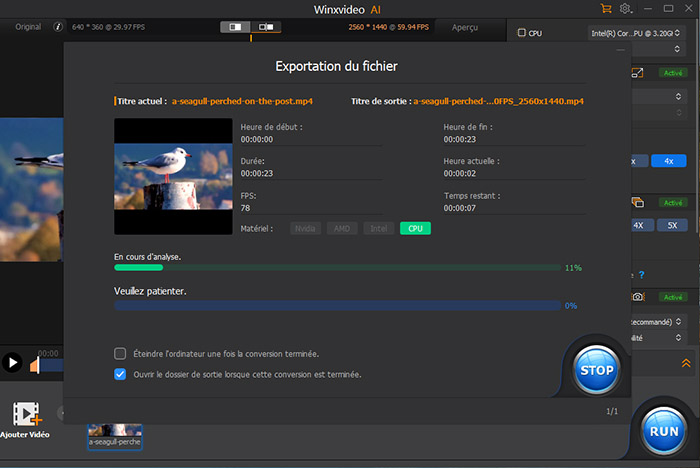Collapse the panel with the orange double chevron
The height and width of the screenshot is (468, 700).
point(685,363)
